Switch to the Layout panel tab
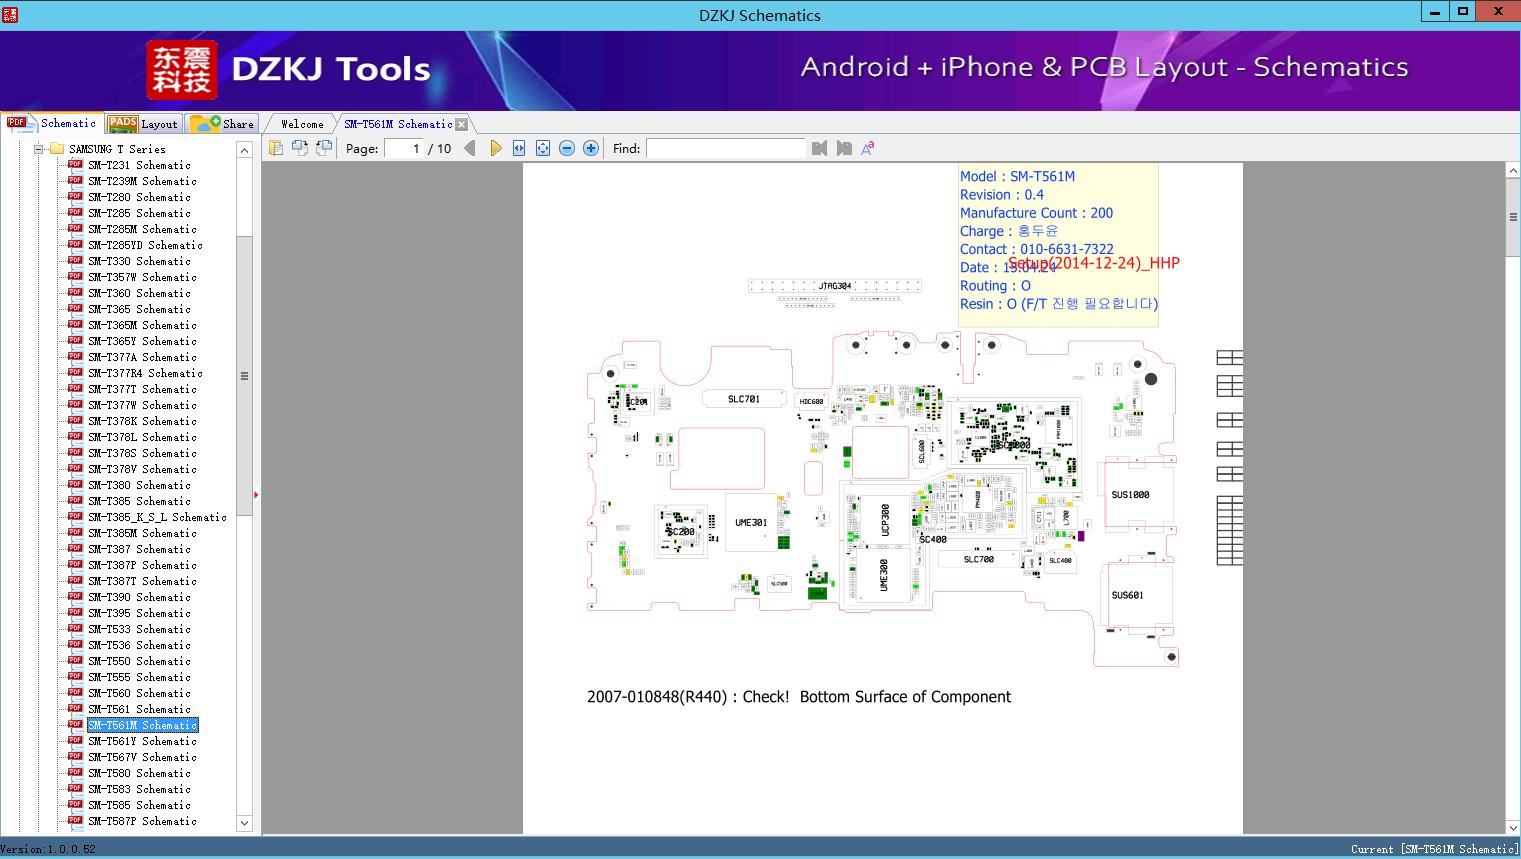Image resolution: width=1521 pixels, height=859 pixels. coord(143,124)
